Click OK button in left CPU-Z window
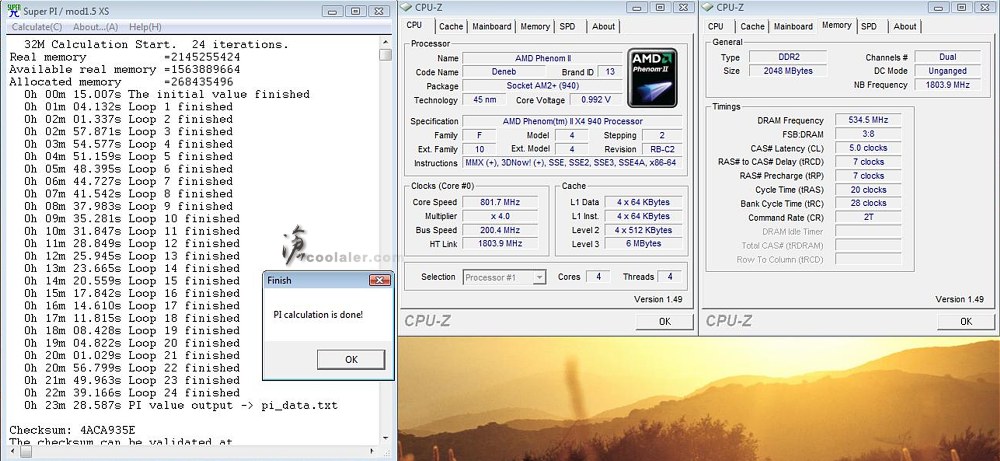Screen dimensions: 1000x461 665,321
